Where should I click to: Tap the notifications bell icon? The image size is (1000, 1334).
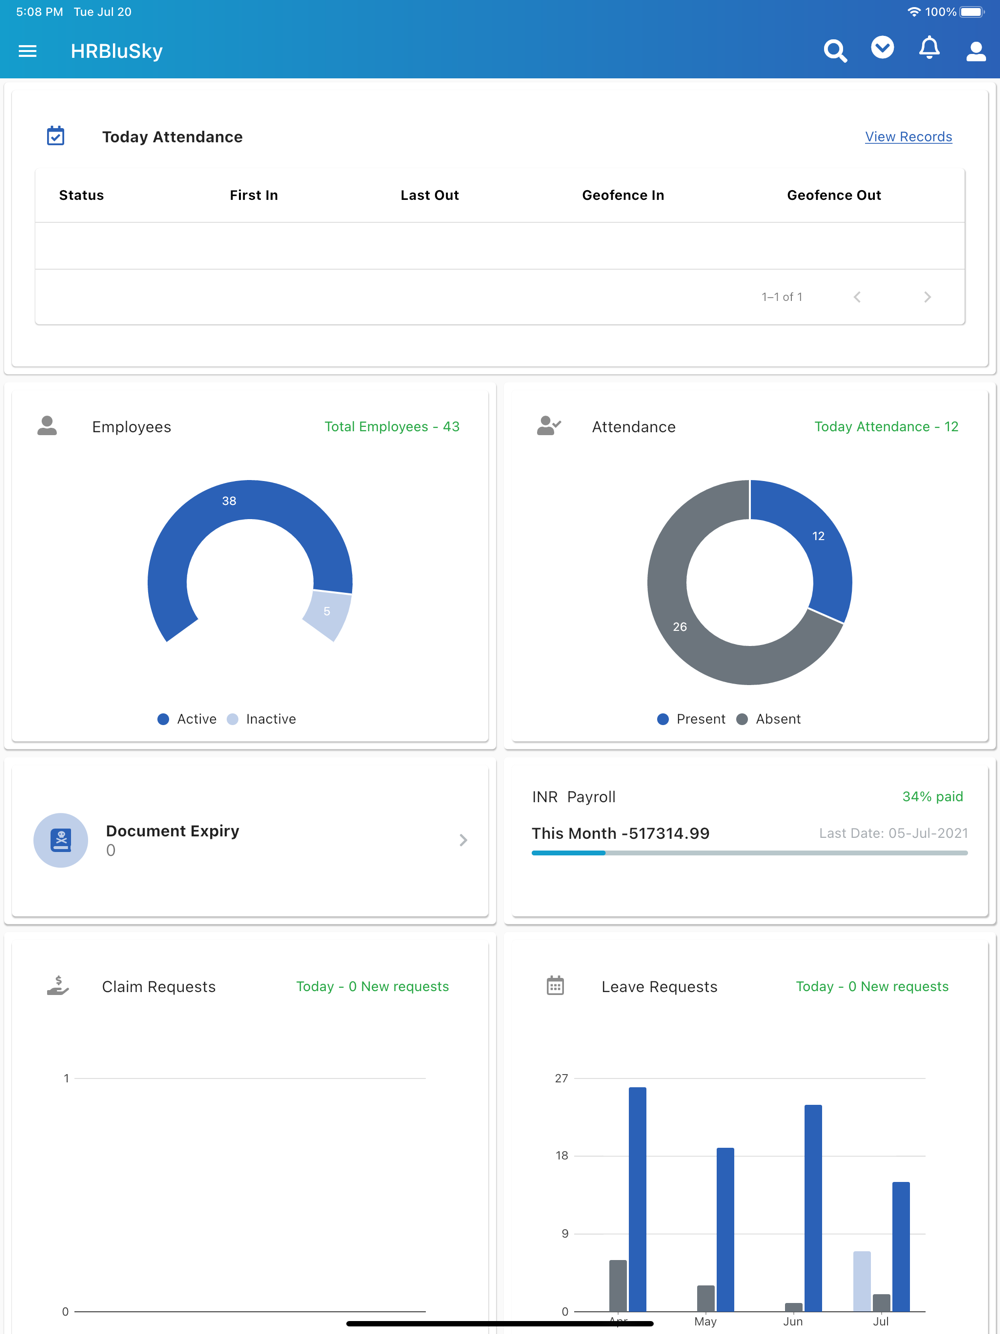(x=929, y=48)
